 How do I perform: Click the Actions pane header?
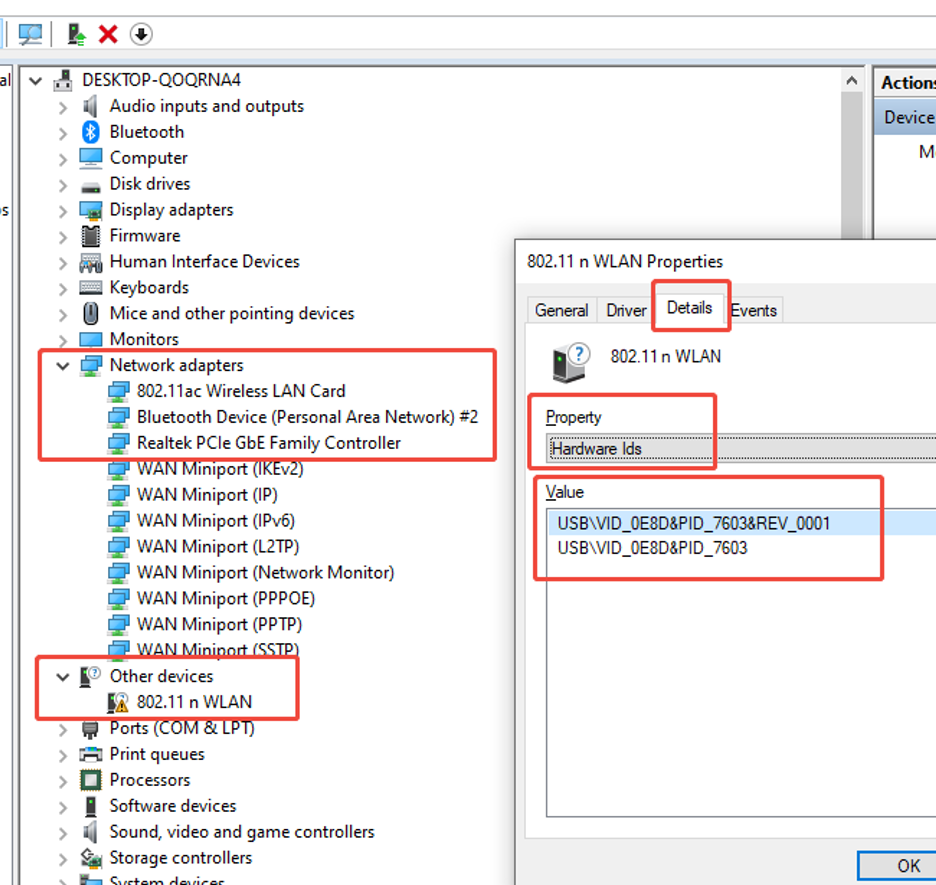907,82
